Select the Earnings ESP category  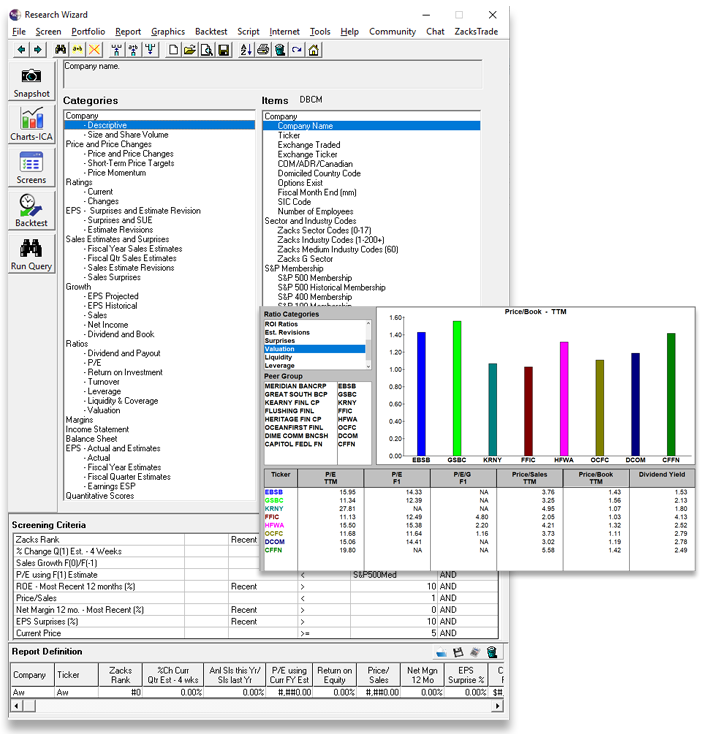click(x=111, y=486)
